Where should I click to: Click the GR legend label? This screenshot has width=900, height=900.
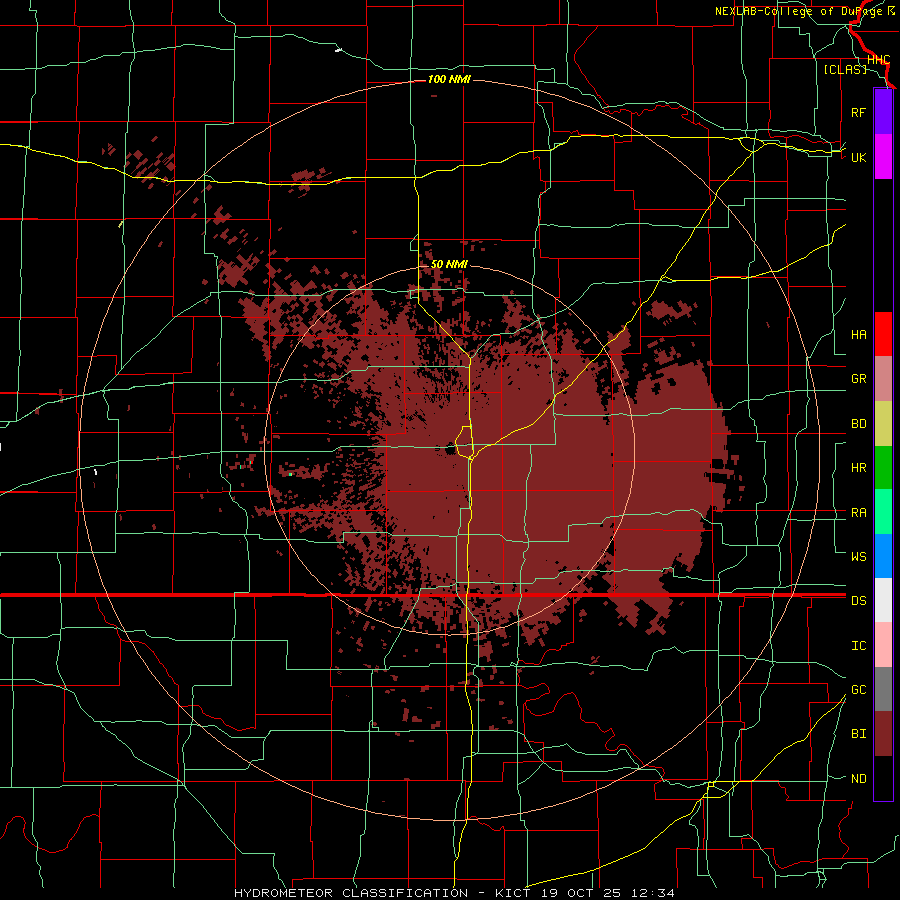click(858, 379)
